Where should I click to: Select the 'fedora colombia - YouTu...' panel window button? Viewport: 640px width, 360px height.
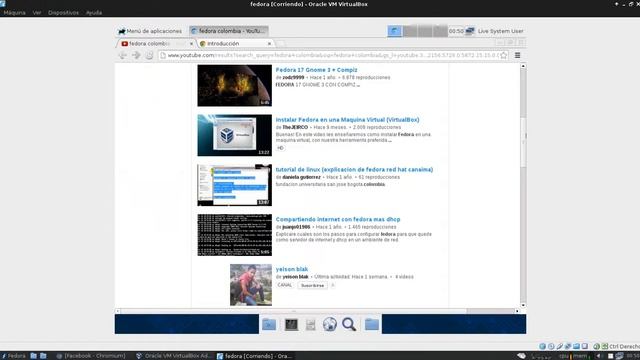click(229, 31)
